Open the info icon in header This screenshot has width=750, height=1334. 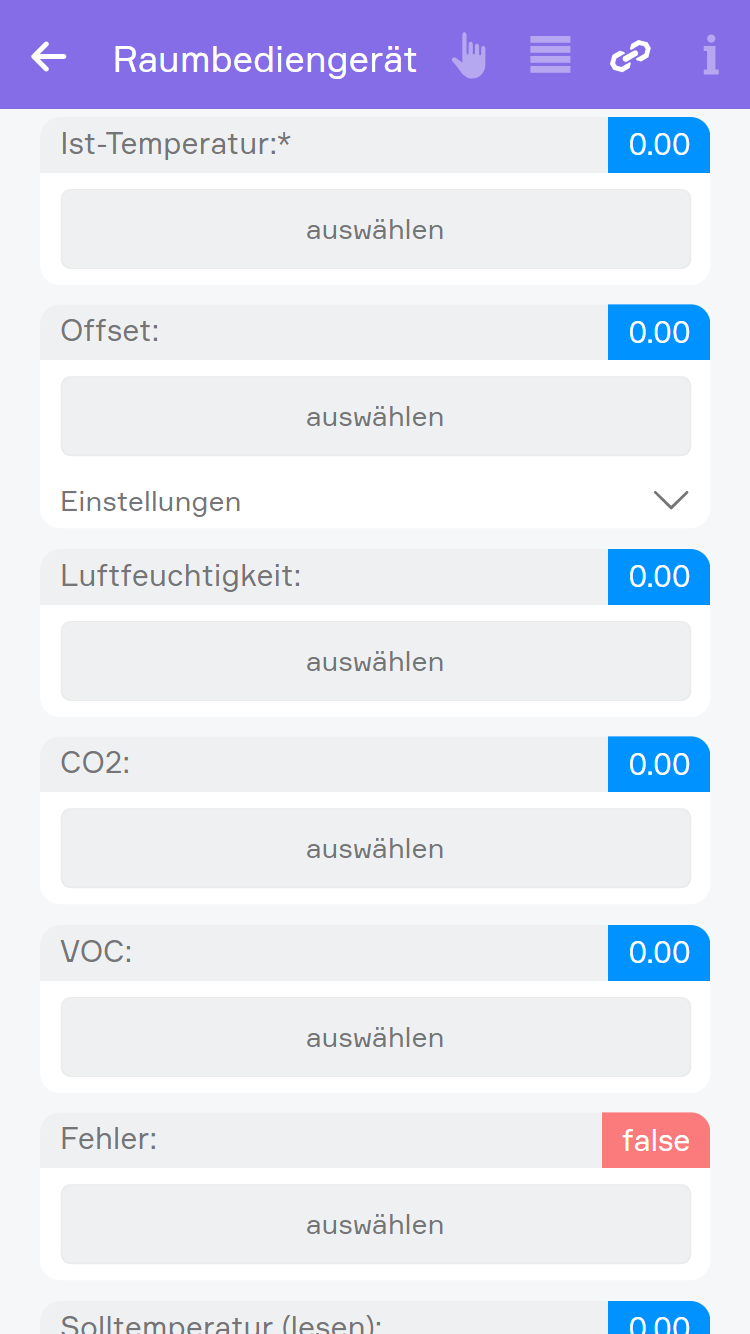coord(710,56)
